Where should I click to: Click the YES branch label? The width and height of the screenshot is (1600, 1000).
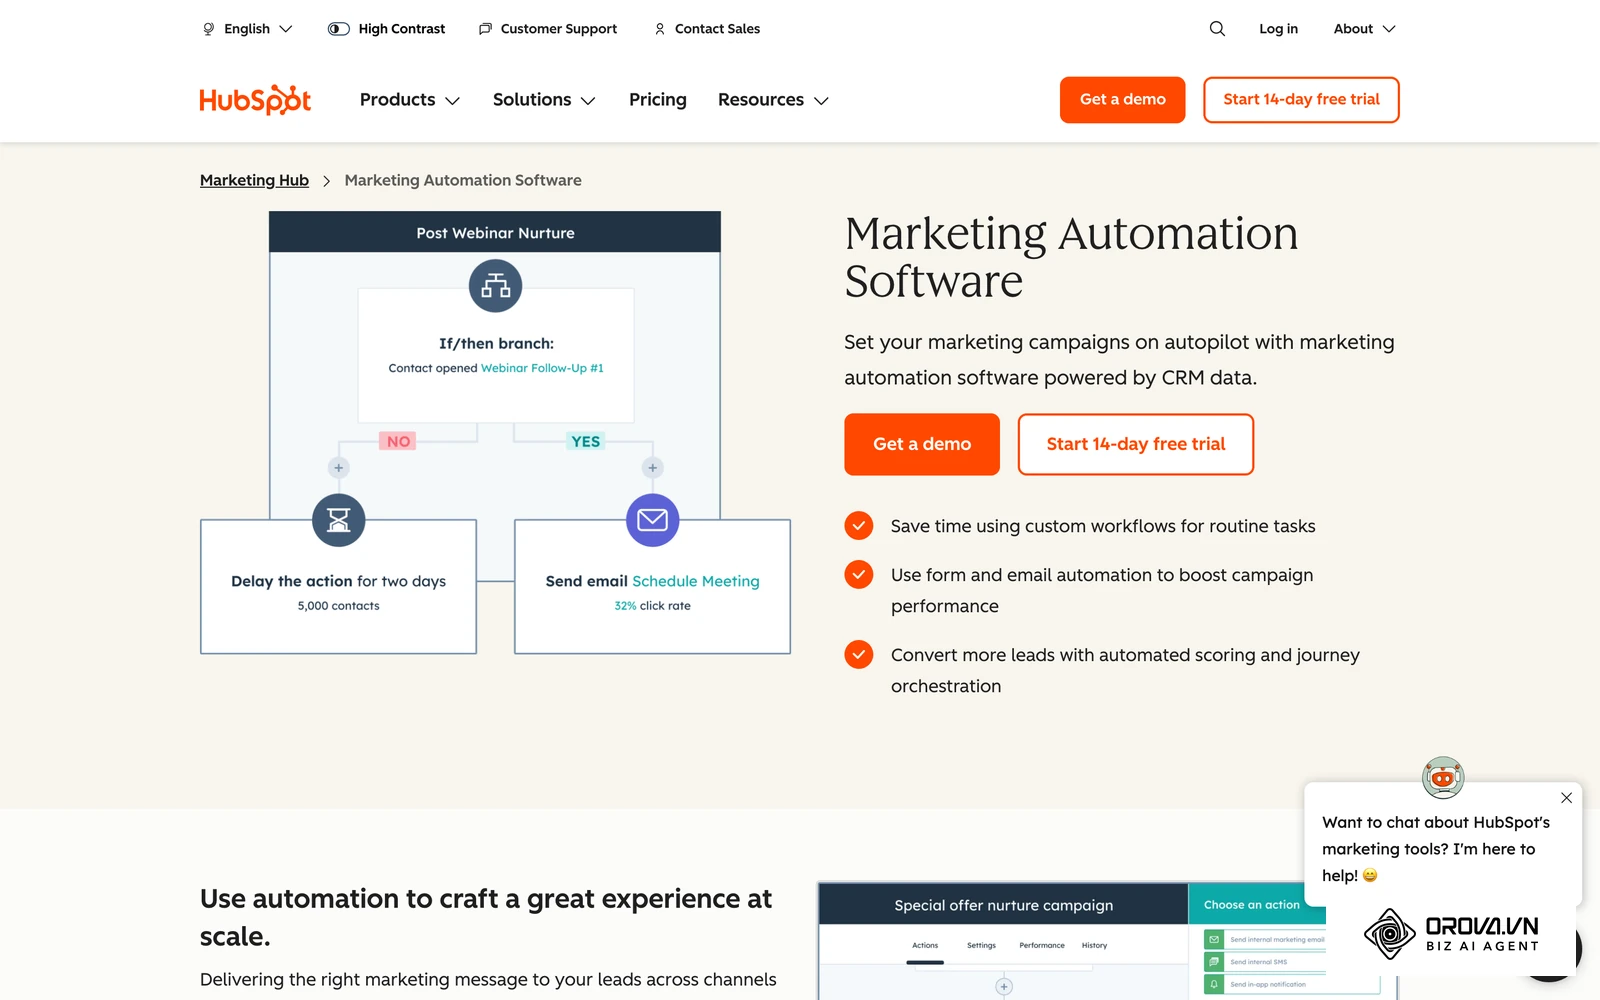(x=586, y=441)
